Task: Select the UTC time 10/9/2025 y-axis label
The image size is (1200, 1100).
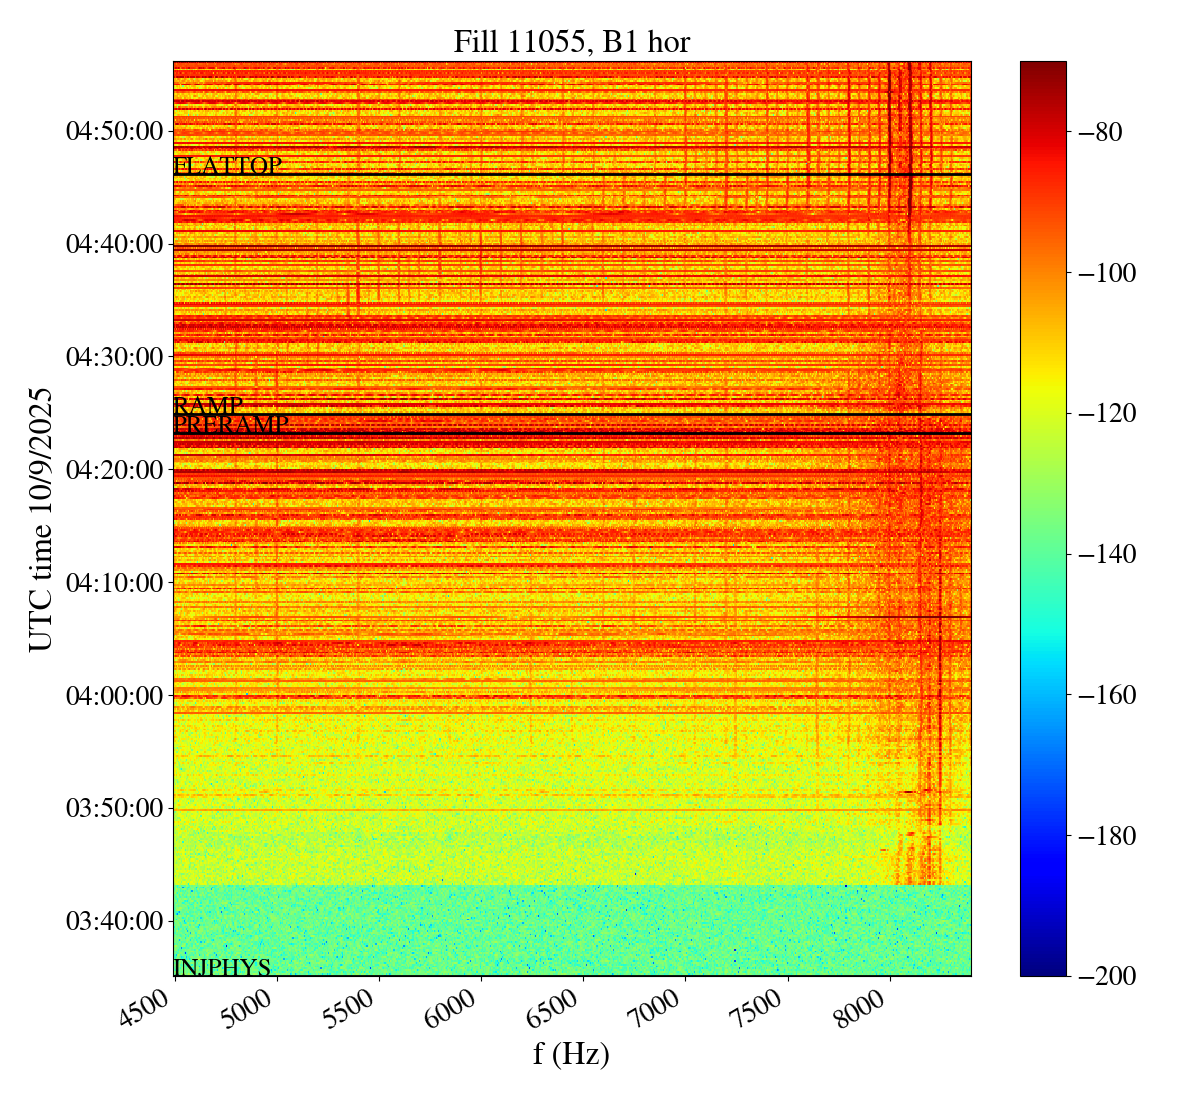Action: [x=41, y=519]
